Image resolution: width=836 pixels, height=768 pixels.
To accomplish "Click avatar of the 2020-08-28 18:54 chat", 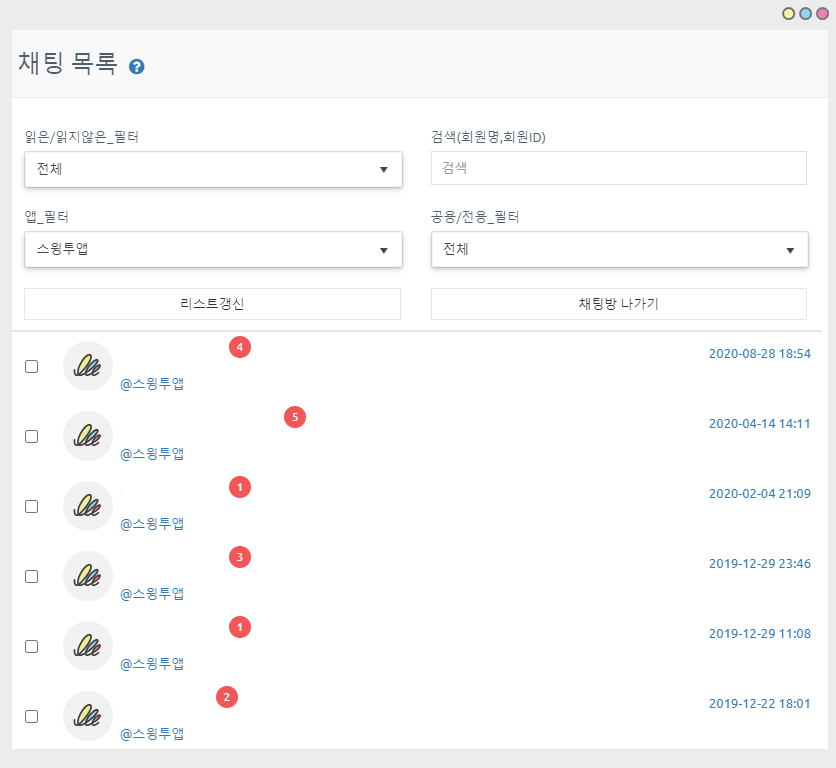I will click(88, 366).
